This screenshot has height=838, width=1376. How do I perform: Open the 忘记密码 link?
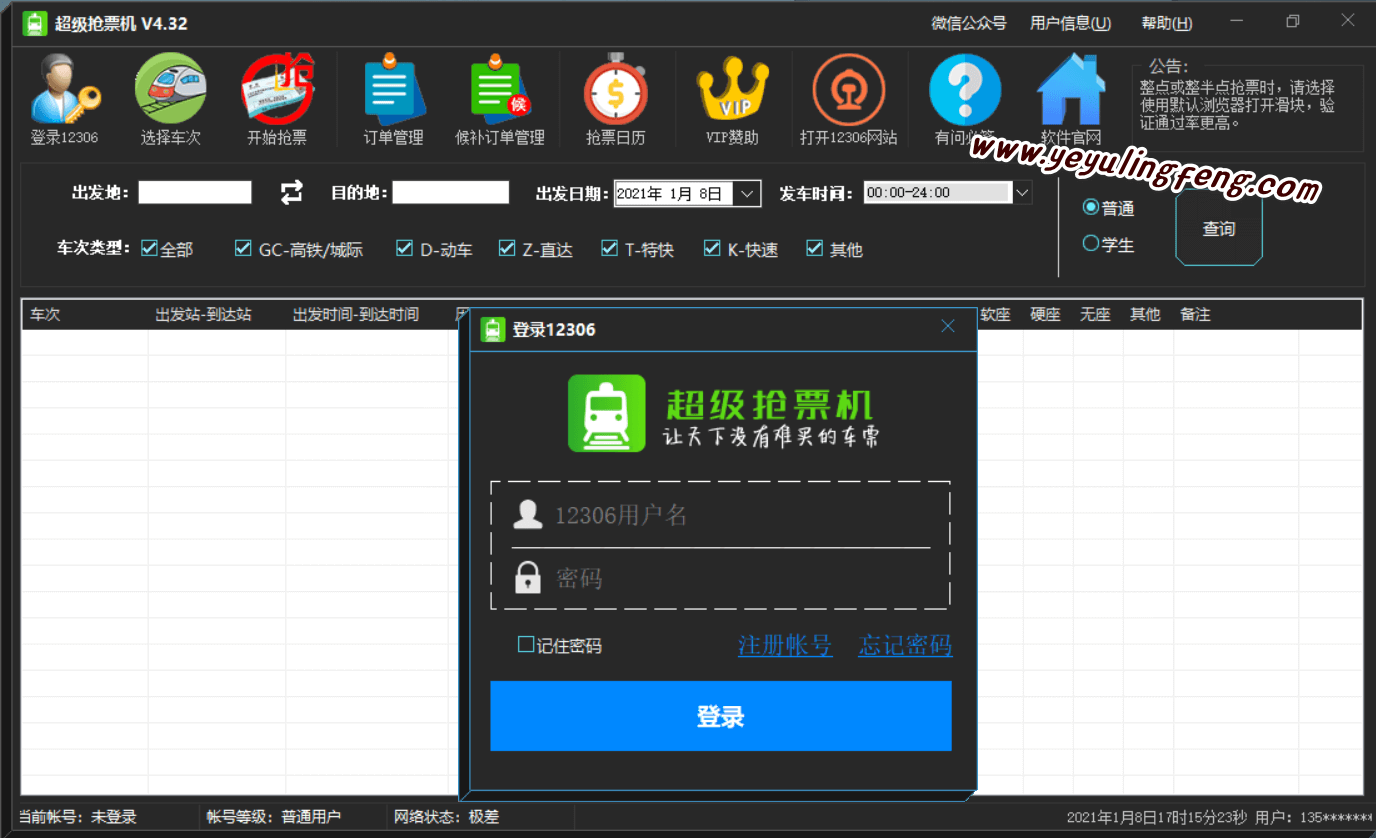point(905,645)
